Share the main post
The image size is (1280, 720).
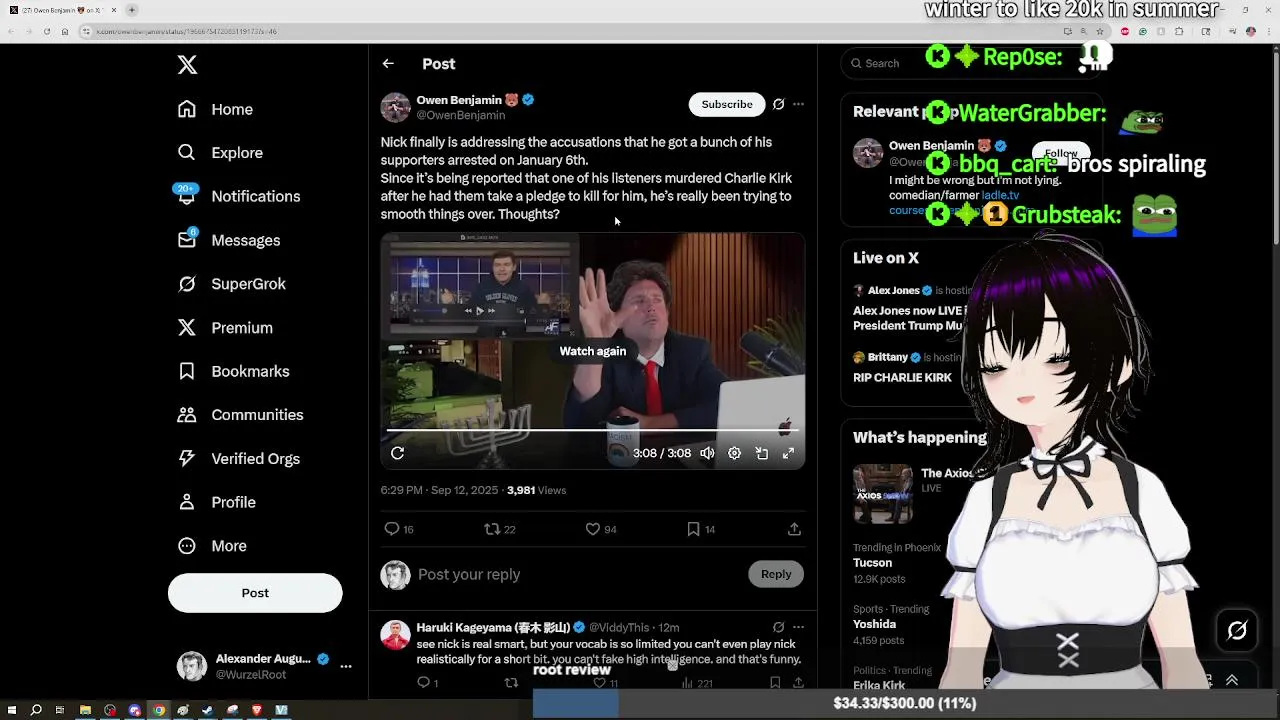coord(794,529)
